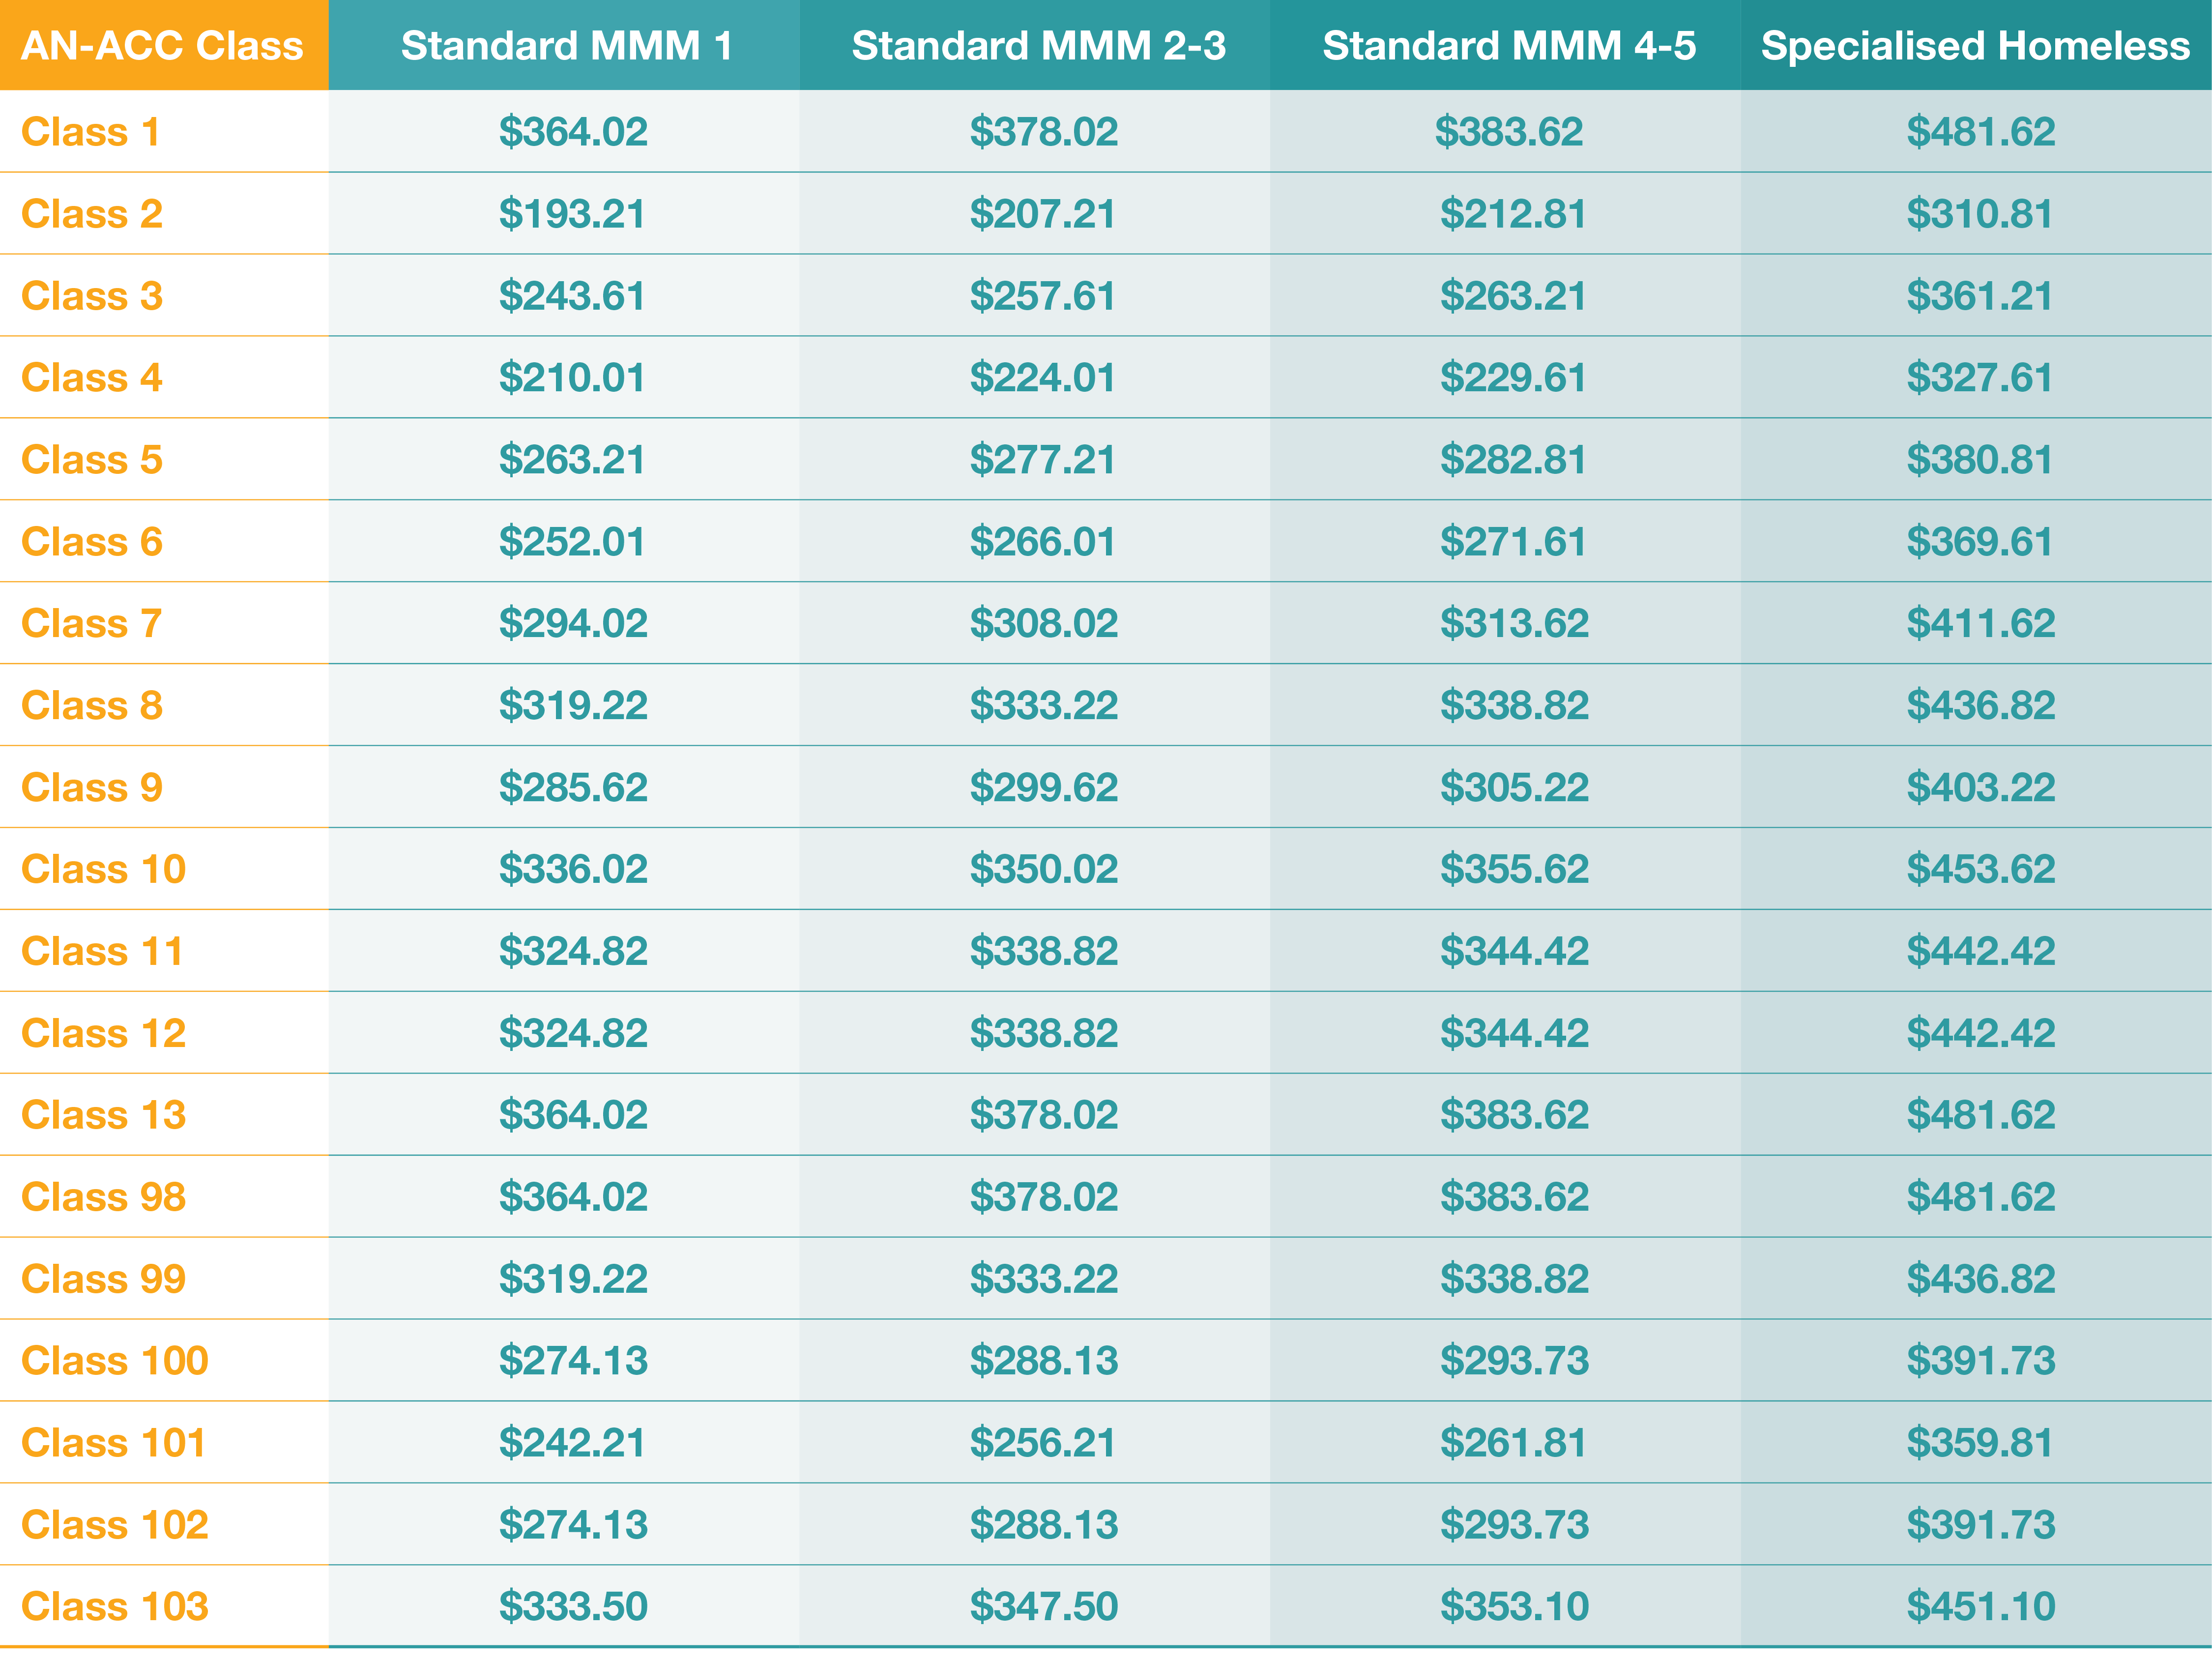Click the "Class 6" row label
The width and height of the screenshot is (2212, 1659).
pos(92,542)
